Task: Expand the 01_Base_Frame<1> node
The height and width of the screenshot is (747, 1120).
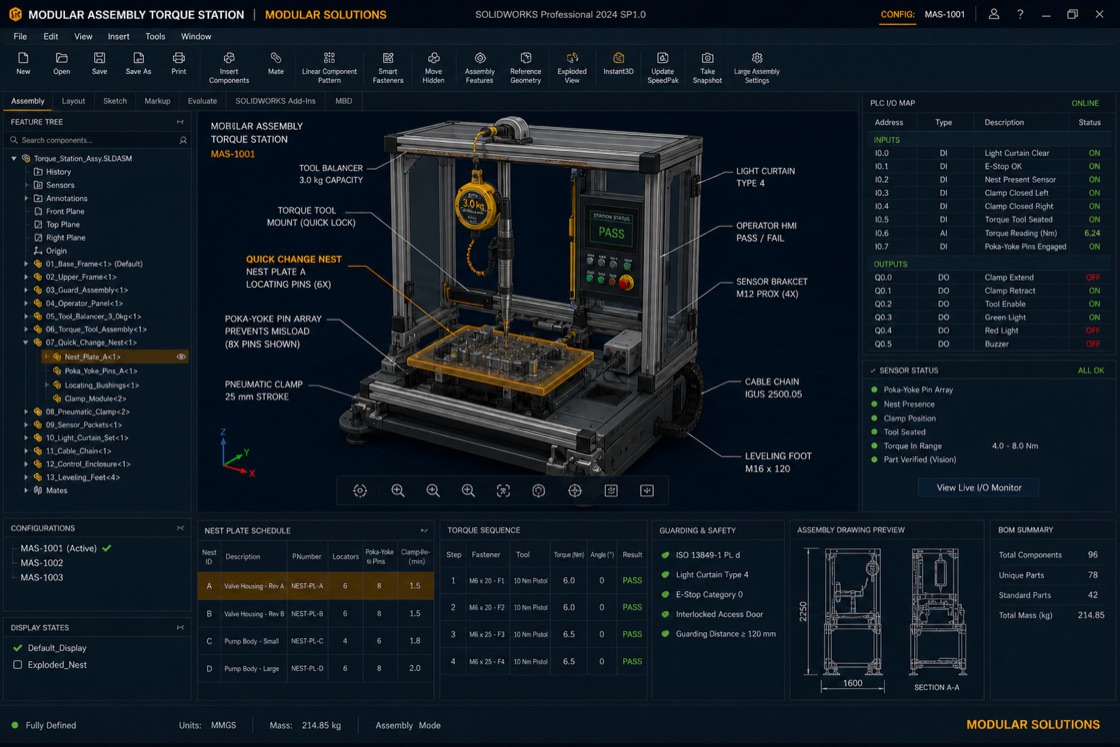Action: [x=26, y=264]
